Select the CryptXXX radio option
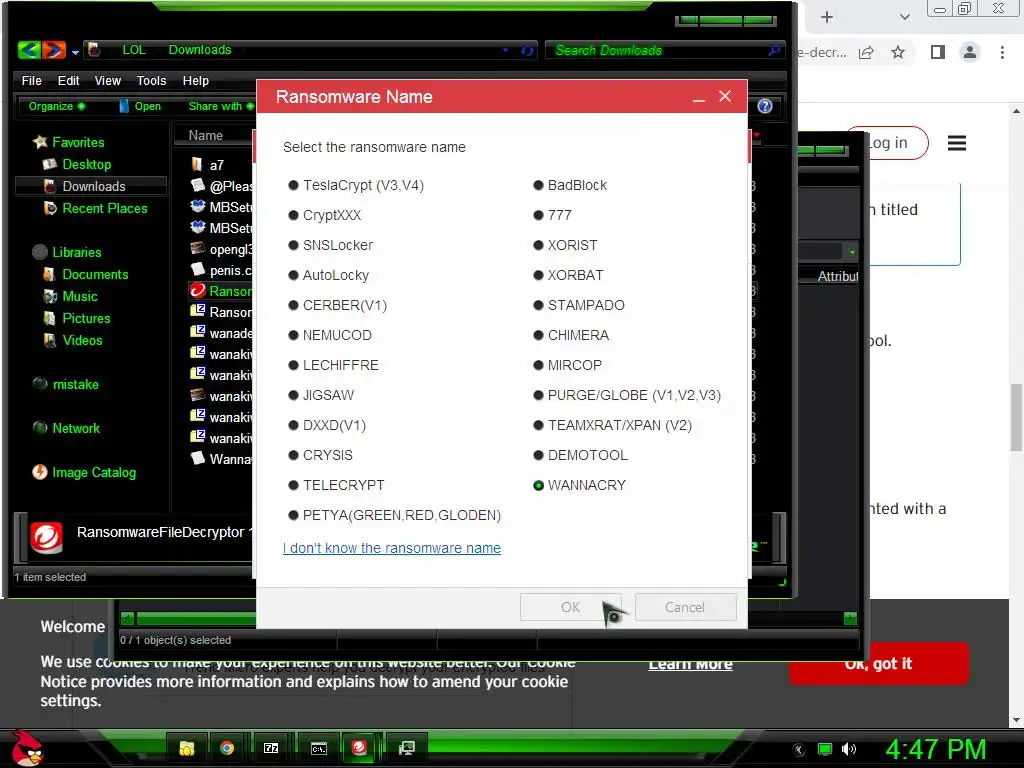1024x768 pixels. tap(325, 216)
